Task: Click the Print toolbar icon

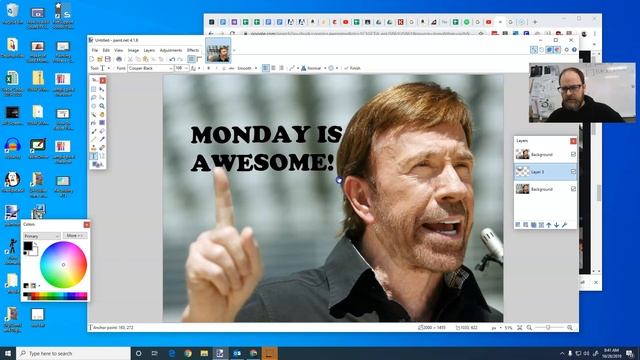Action: tap(119, 59)
